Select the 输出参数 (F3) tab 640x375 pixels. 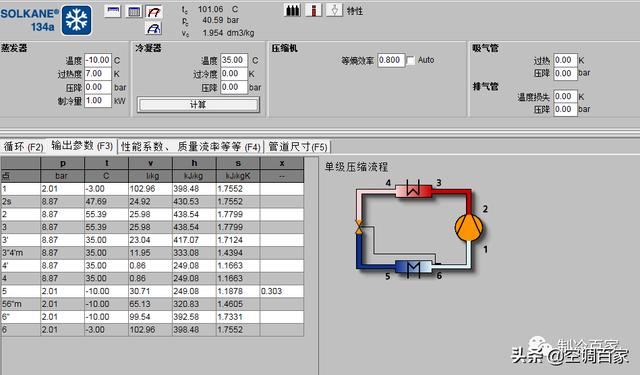coord(82,146)
